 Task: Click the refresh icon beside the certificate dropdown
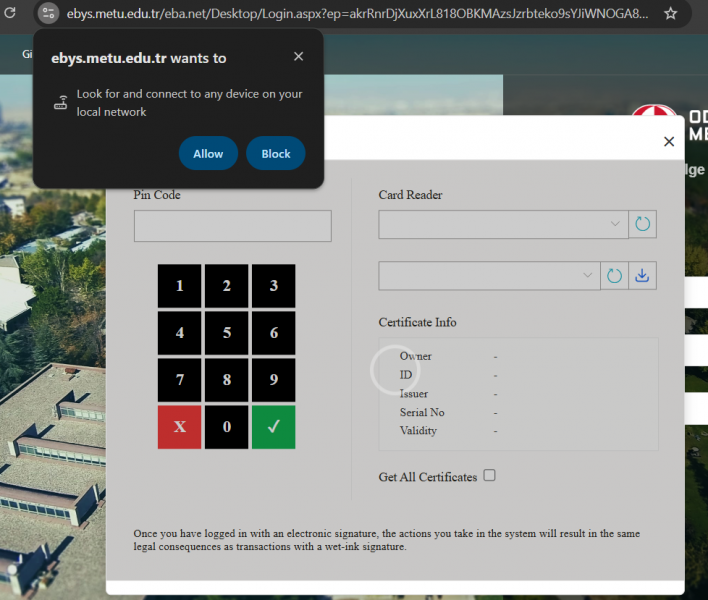pos(614,275)
